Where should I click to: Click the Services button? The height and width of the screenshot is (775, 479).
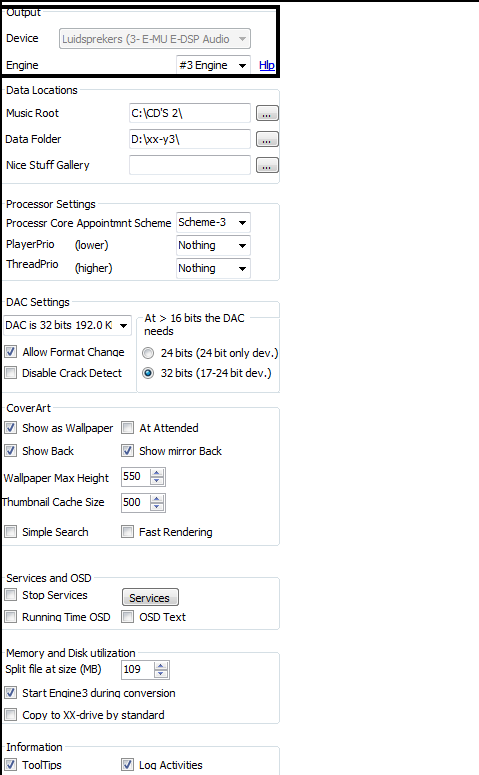(x=150, y=598)
